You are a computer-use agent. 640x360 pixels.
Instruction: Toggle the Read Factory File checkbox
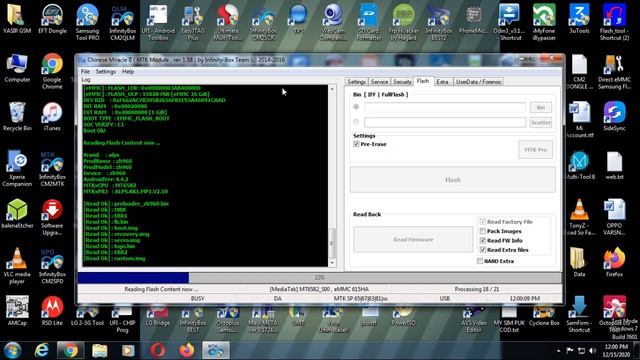coord(482,222)
